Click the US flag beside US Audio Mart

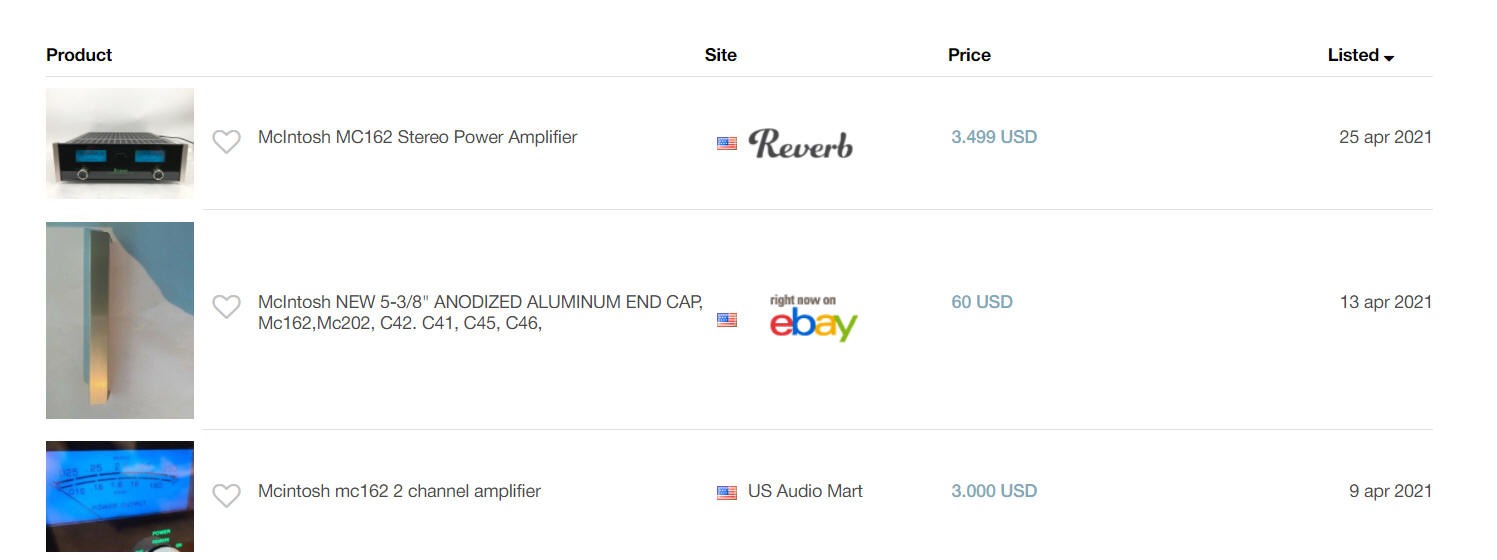(727, 493)
